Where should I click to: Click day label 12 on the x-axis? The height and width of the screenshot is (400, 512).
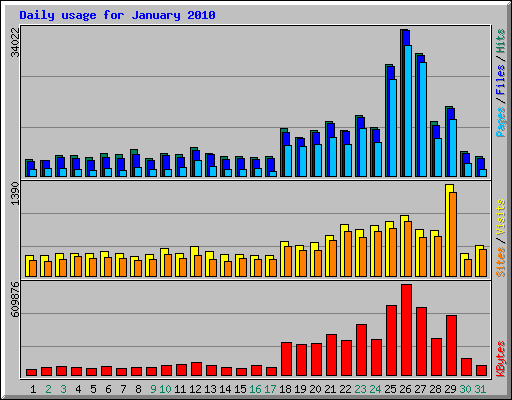pos(195,389)
